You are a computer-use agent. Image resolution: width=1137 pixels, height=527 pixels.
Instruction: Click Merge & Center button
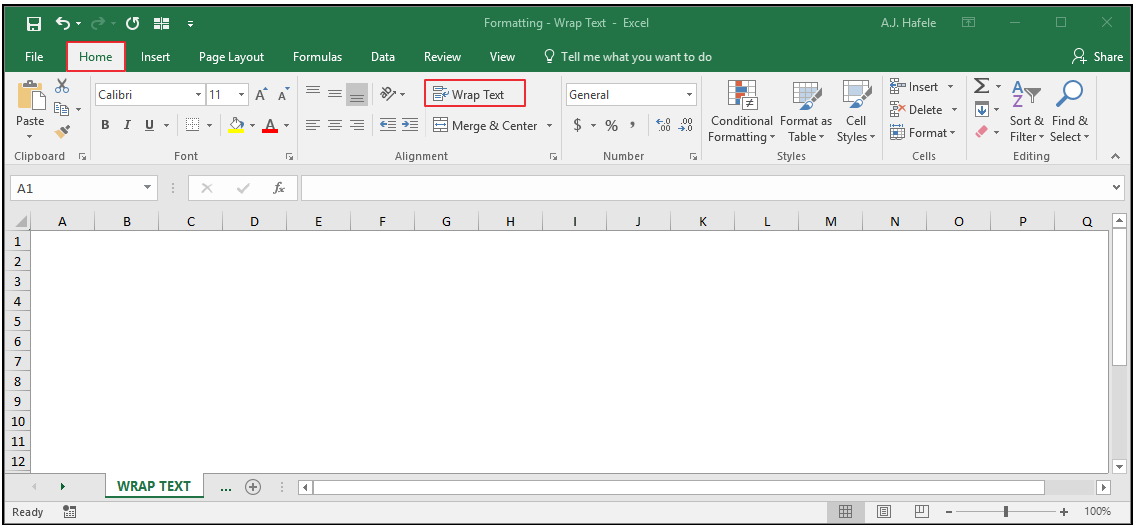484,125
